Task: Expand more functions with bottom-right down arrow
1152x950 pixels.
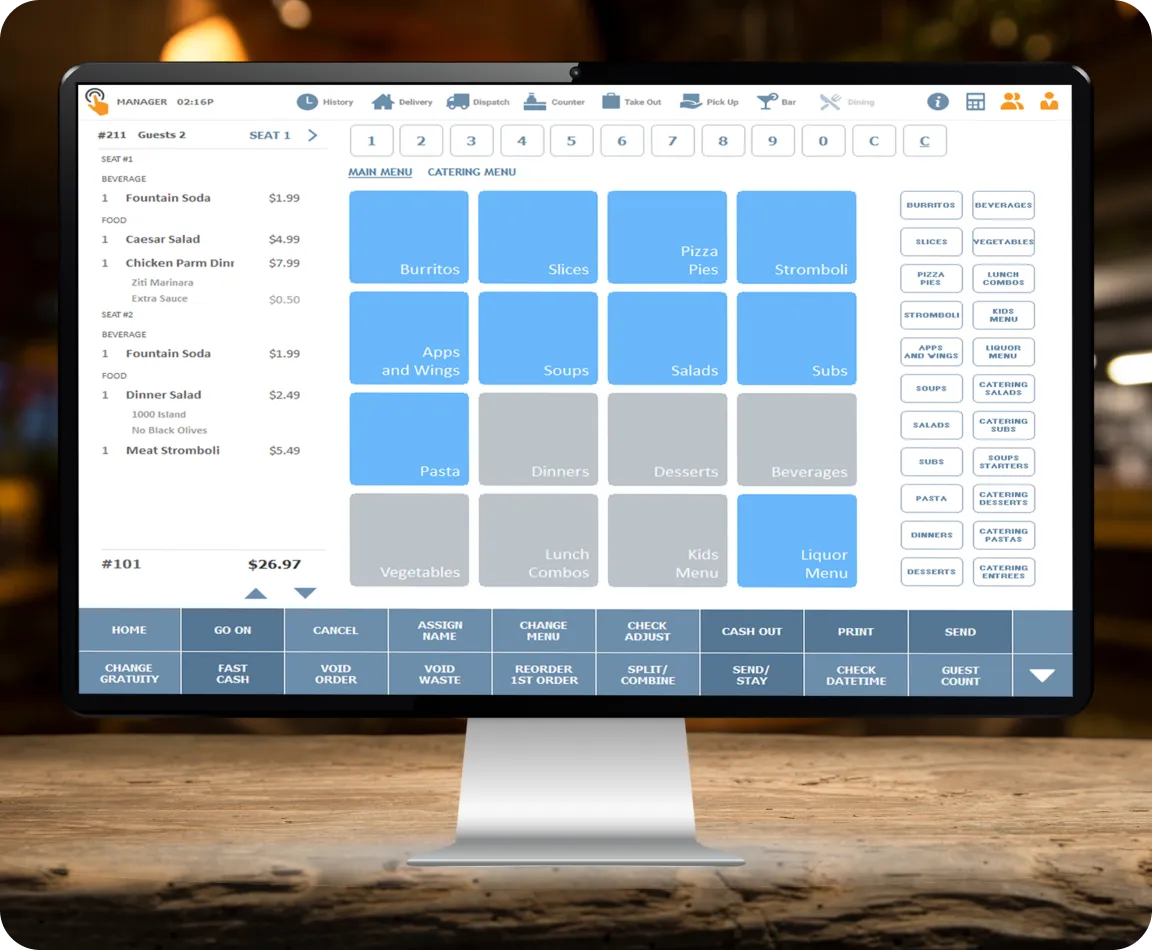Action: [1042, 674]
